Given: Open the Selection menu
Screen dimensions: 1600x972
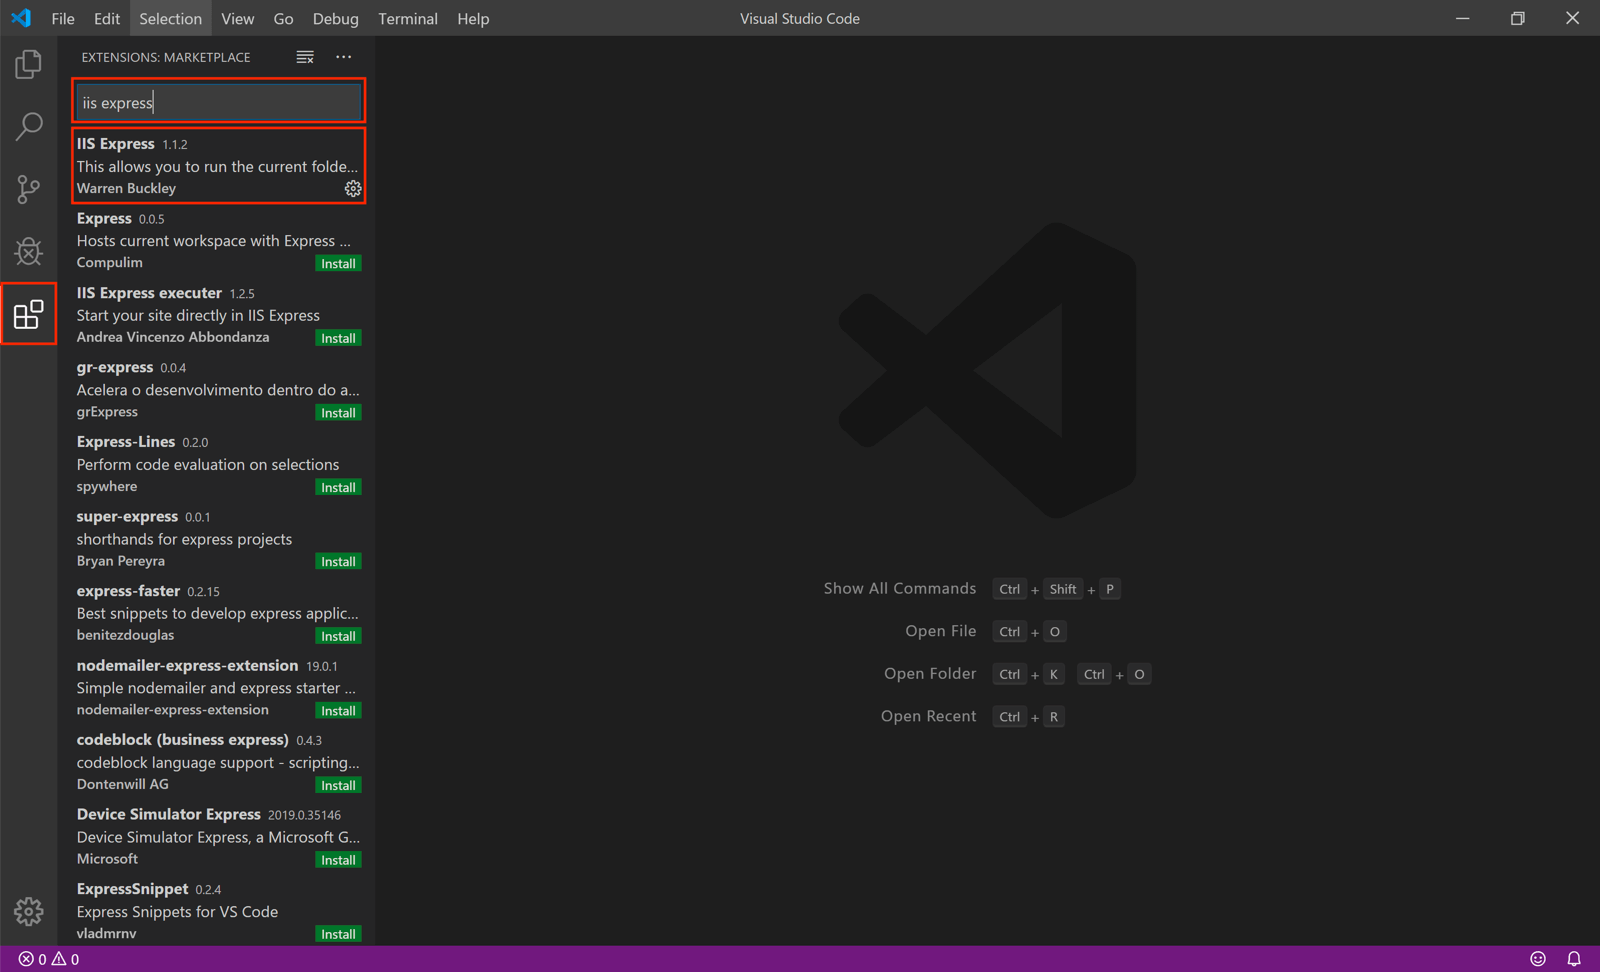Looking at the screenshot, I should pos(170,18).
